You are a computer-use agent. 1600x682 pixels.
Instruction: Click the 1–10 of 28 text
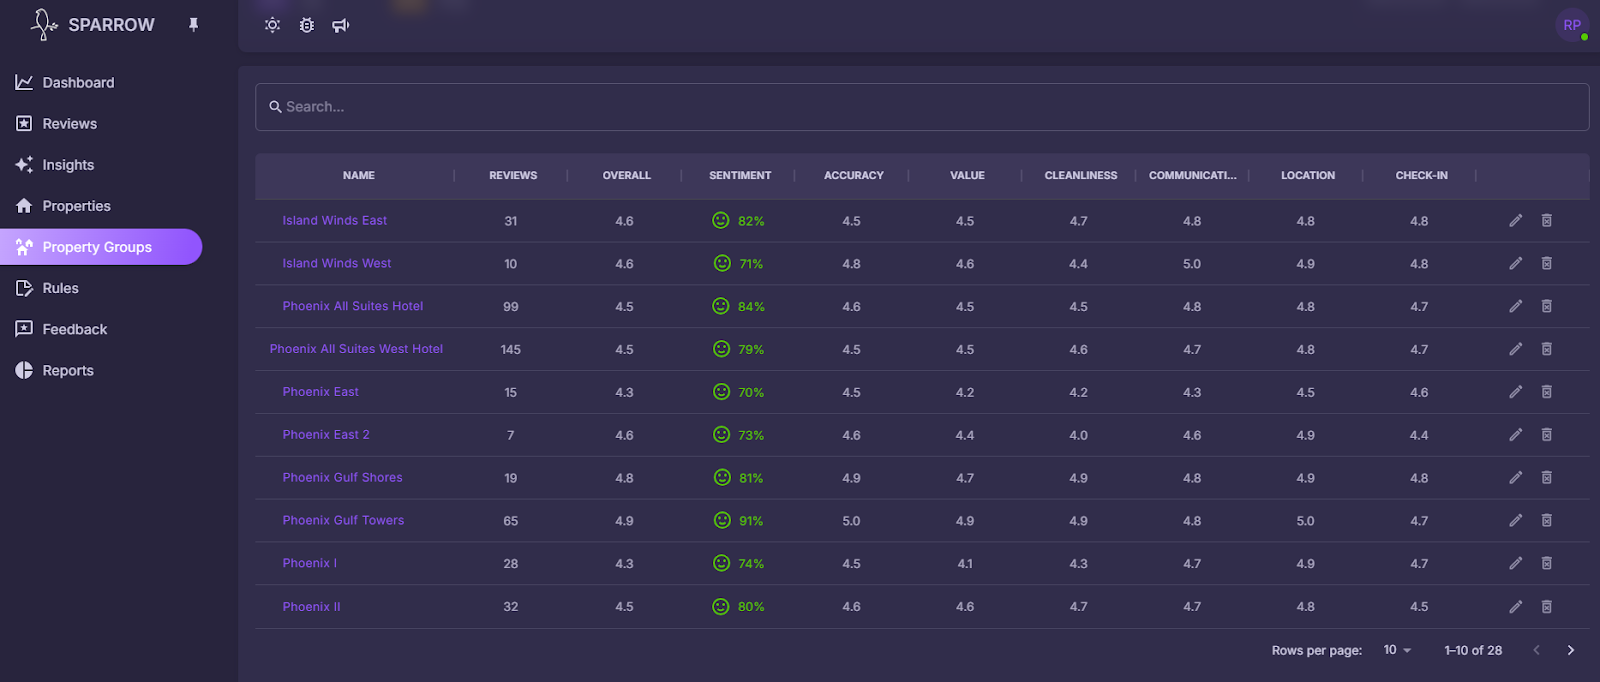1473,650
